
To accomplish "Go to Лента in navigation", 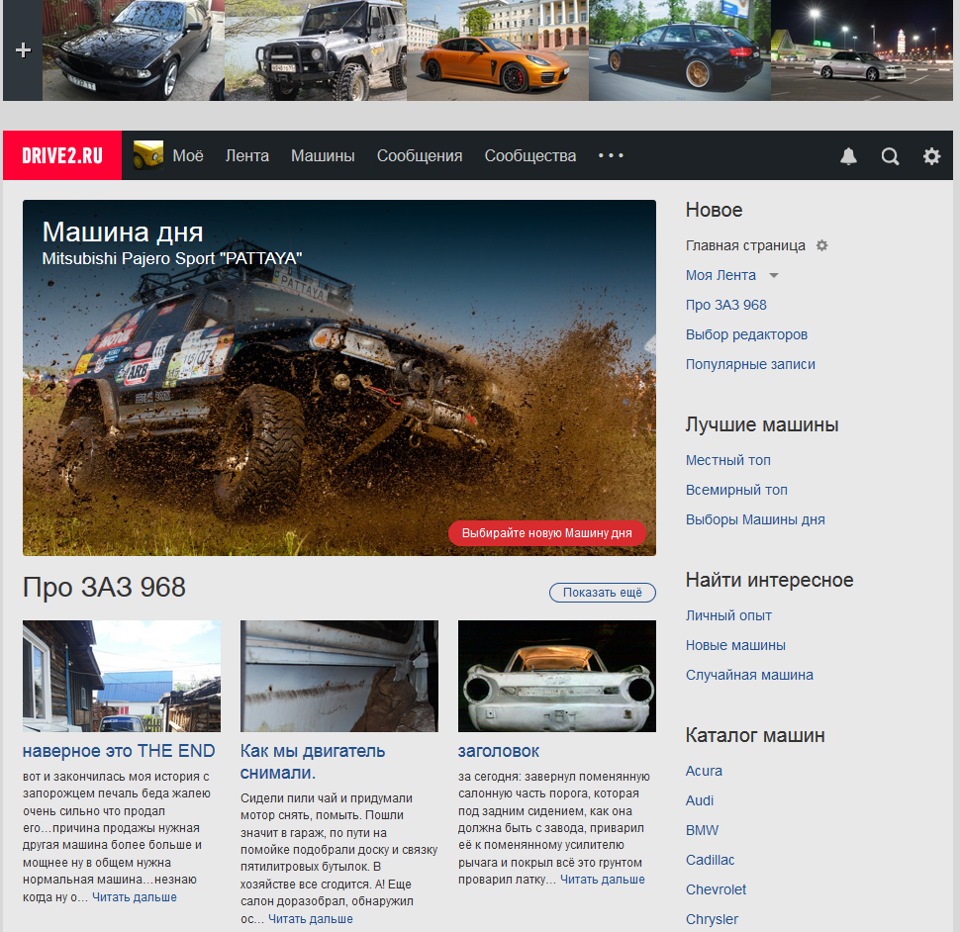I will 247,156.
